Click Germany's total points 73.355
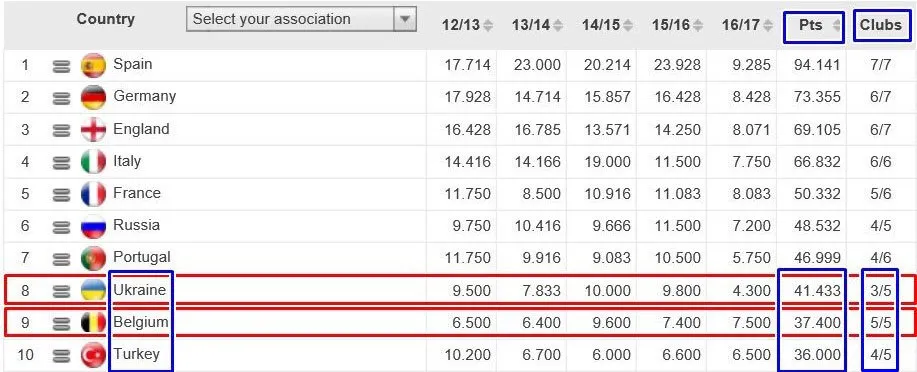This screenshot has width=917, height=372. click(x=817, y=97)
